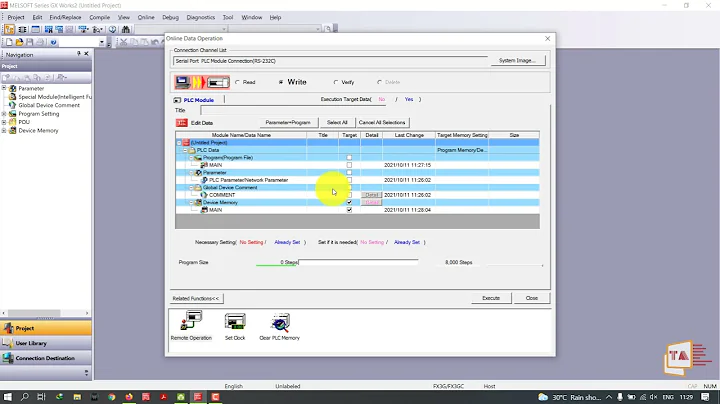
Task: Open the Find/Replace menu
Action: click(x=65, y=17)
